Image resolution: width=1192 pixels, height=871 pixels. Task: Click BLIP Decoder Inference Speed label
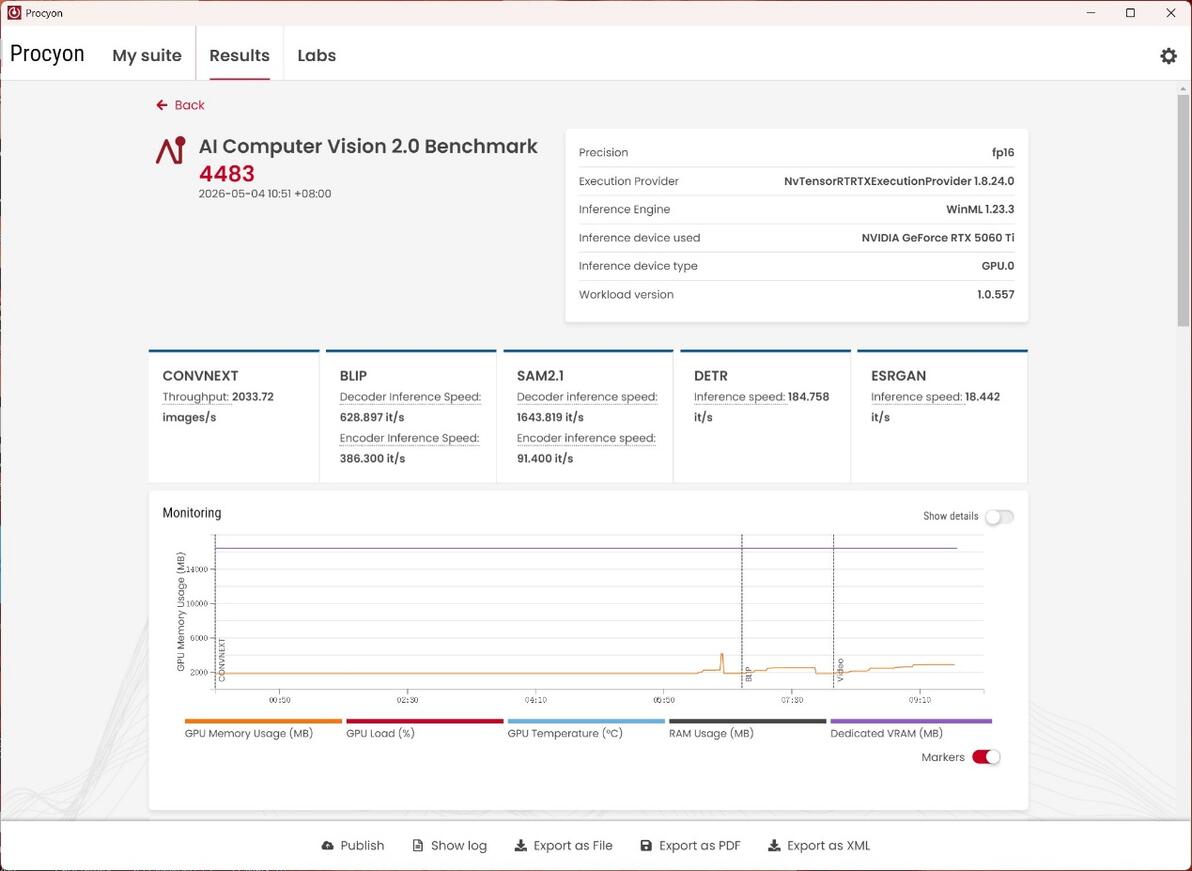pos(410,397)
